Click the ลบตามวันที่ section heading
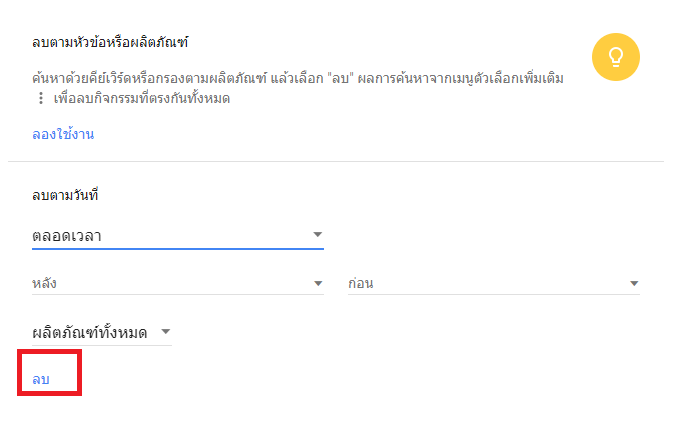This screenshot has width=699, height=429. [70, 194]
